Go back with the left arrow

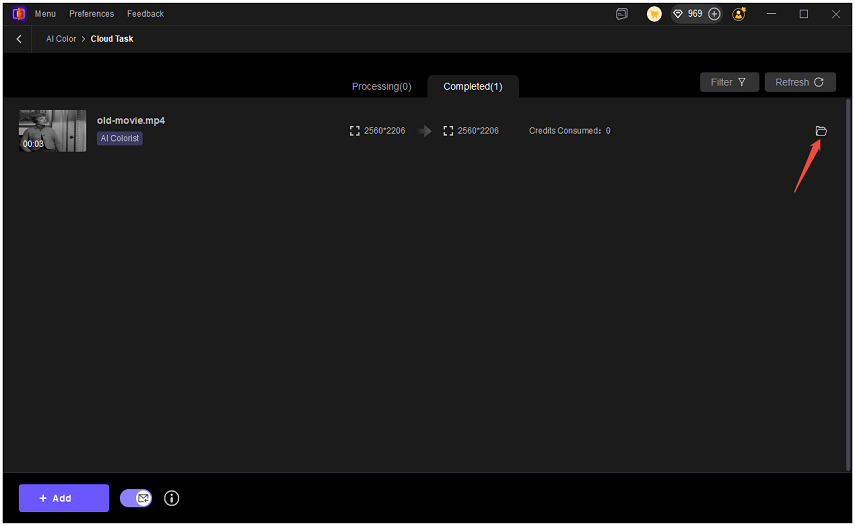coord(19,39)
